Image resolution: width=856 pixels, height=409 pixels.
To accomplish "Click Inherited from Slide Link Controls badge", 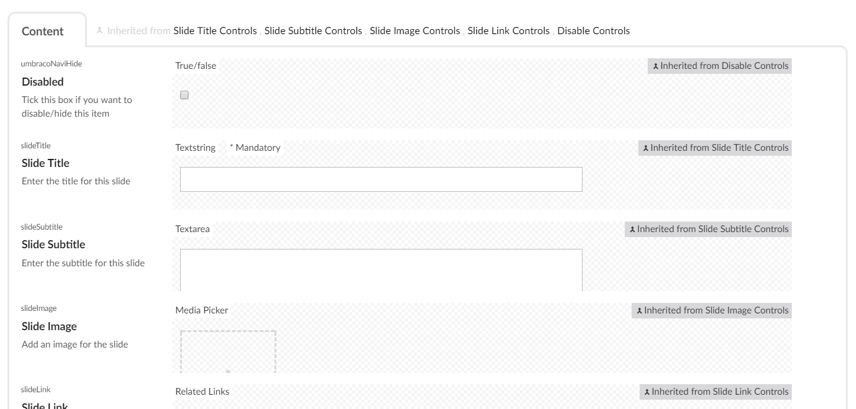I will (x=715, y=392).
